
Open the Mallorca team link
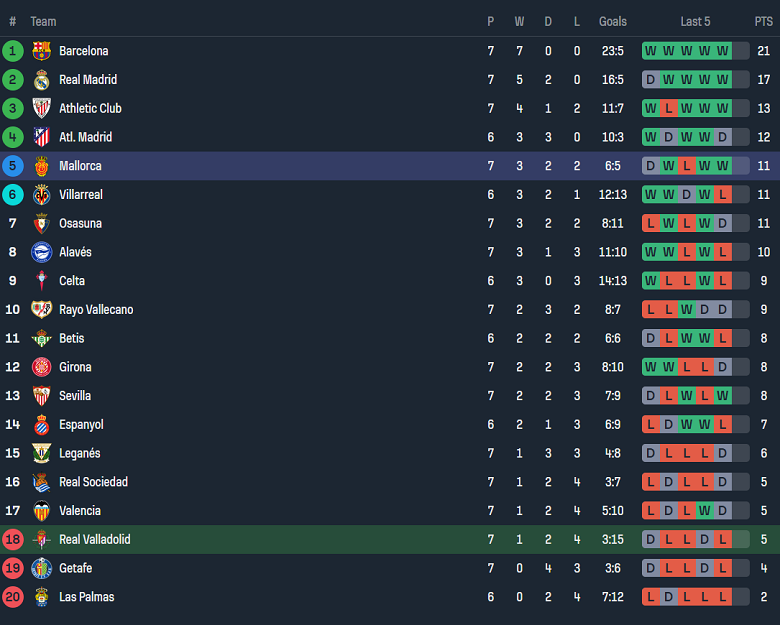tap(80, 166)
